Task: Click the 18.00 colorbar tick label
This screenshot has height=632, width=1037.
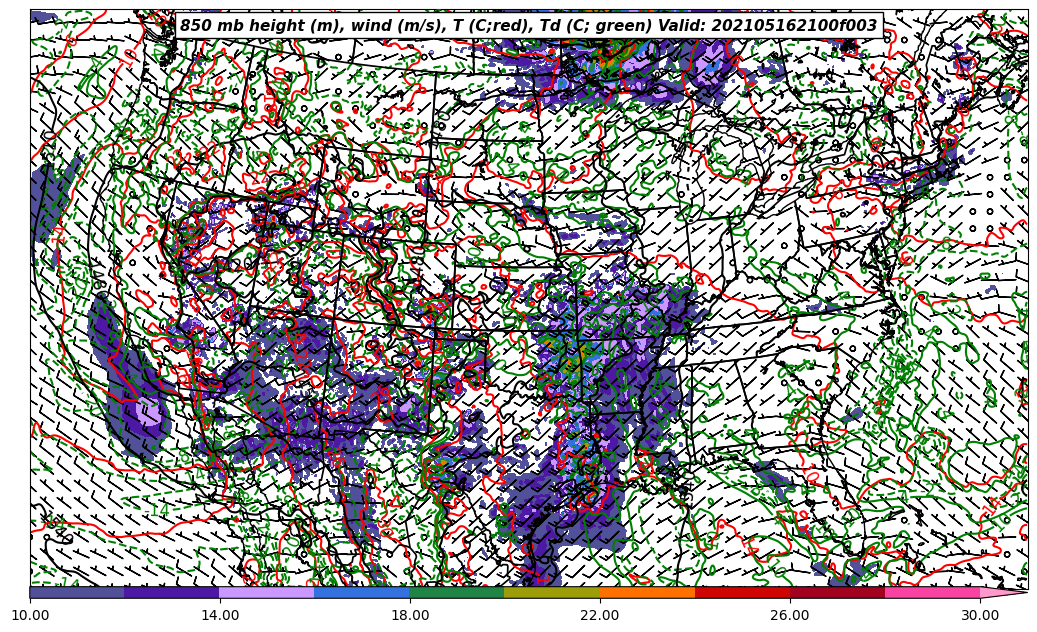Action: coord(409,615)
